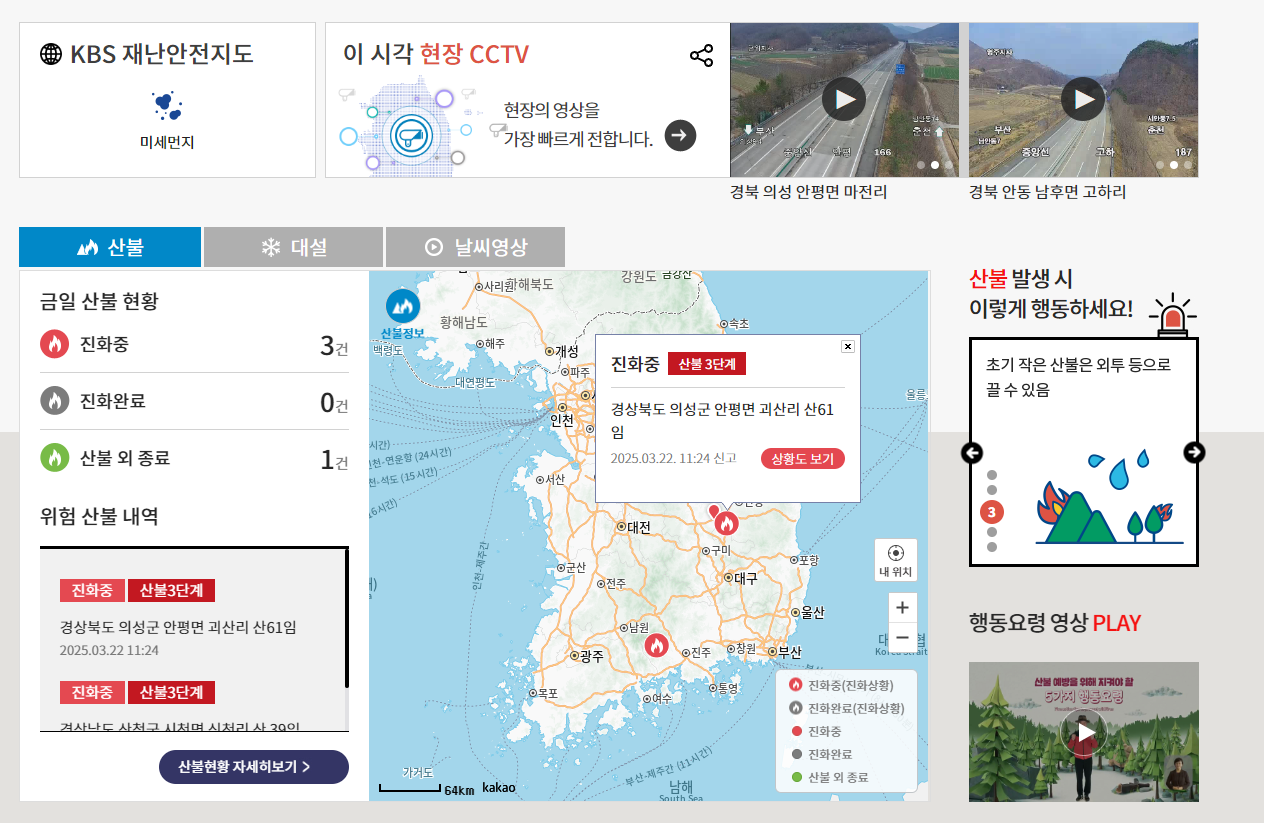Screen dimensions: 1264x823
Task: Click the next arrow on the wildfire tips carousel
Action: click(1194, 452)
